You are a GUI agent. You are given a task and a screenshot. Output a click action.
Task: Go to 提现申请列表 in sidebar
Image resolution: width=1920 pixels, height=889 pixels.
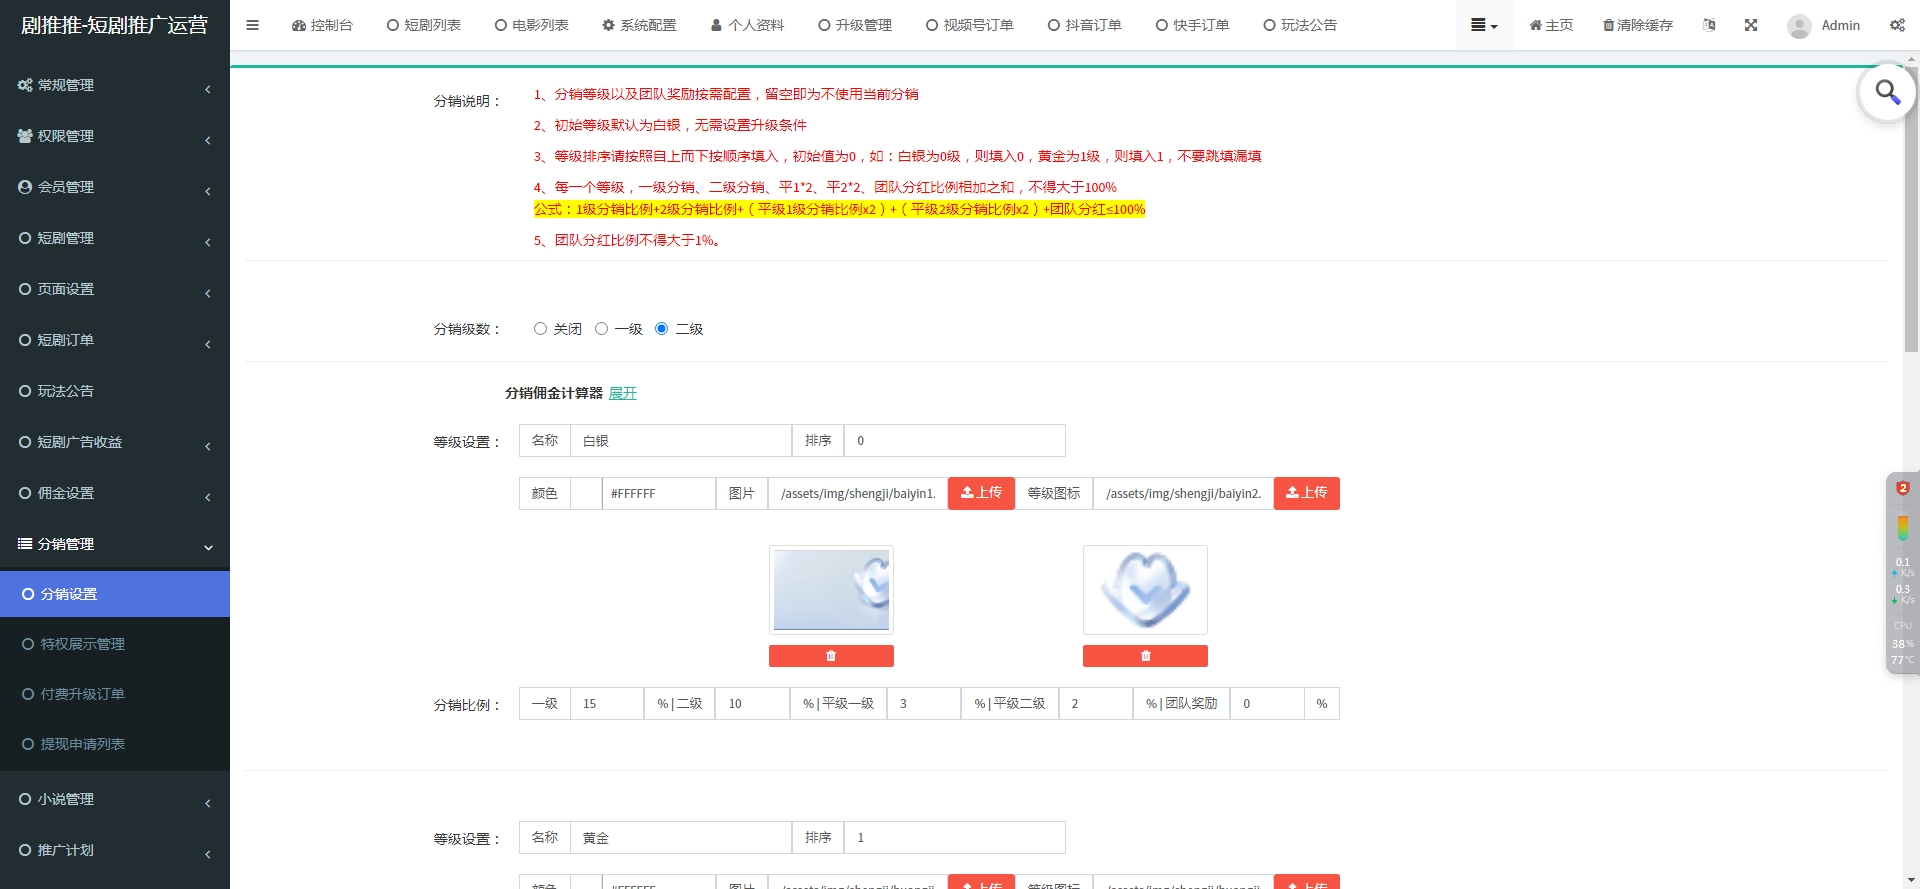(82, 744)
